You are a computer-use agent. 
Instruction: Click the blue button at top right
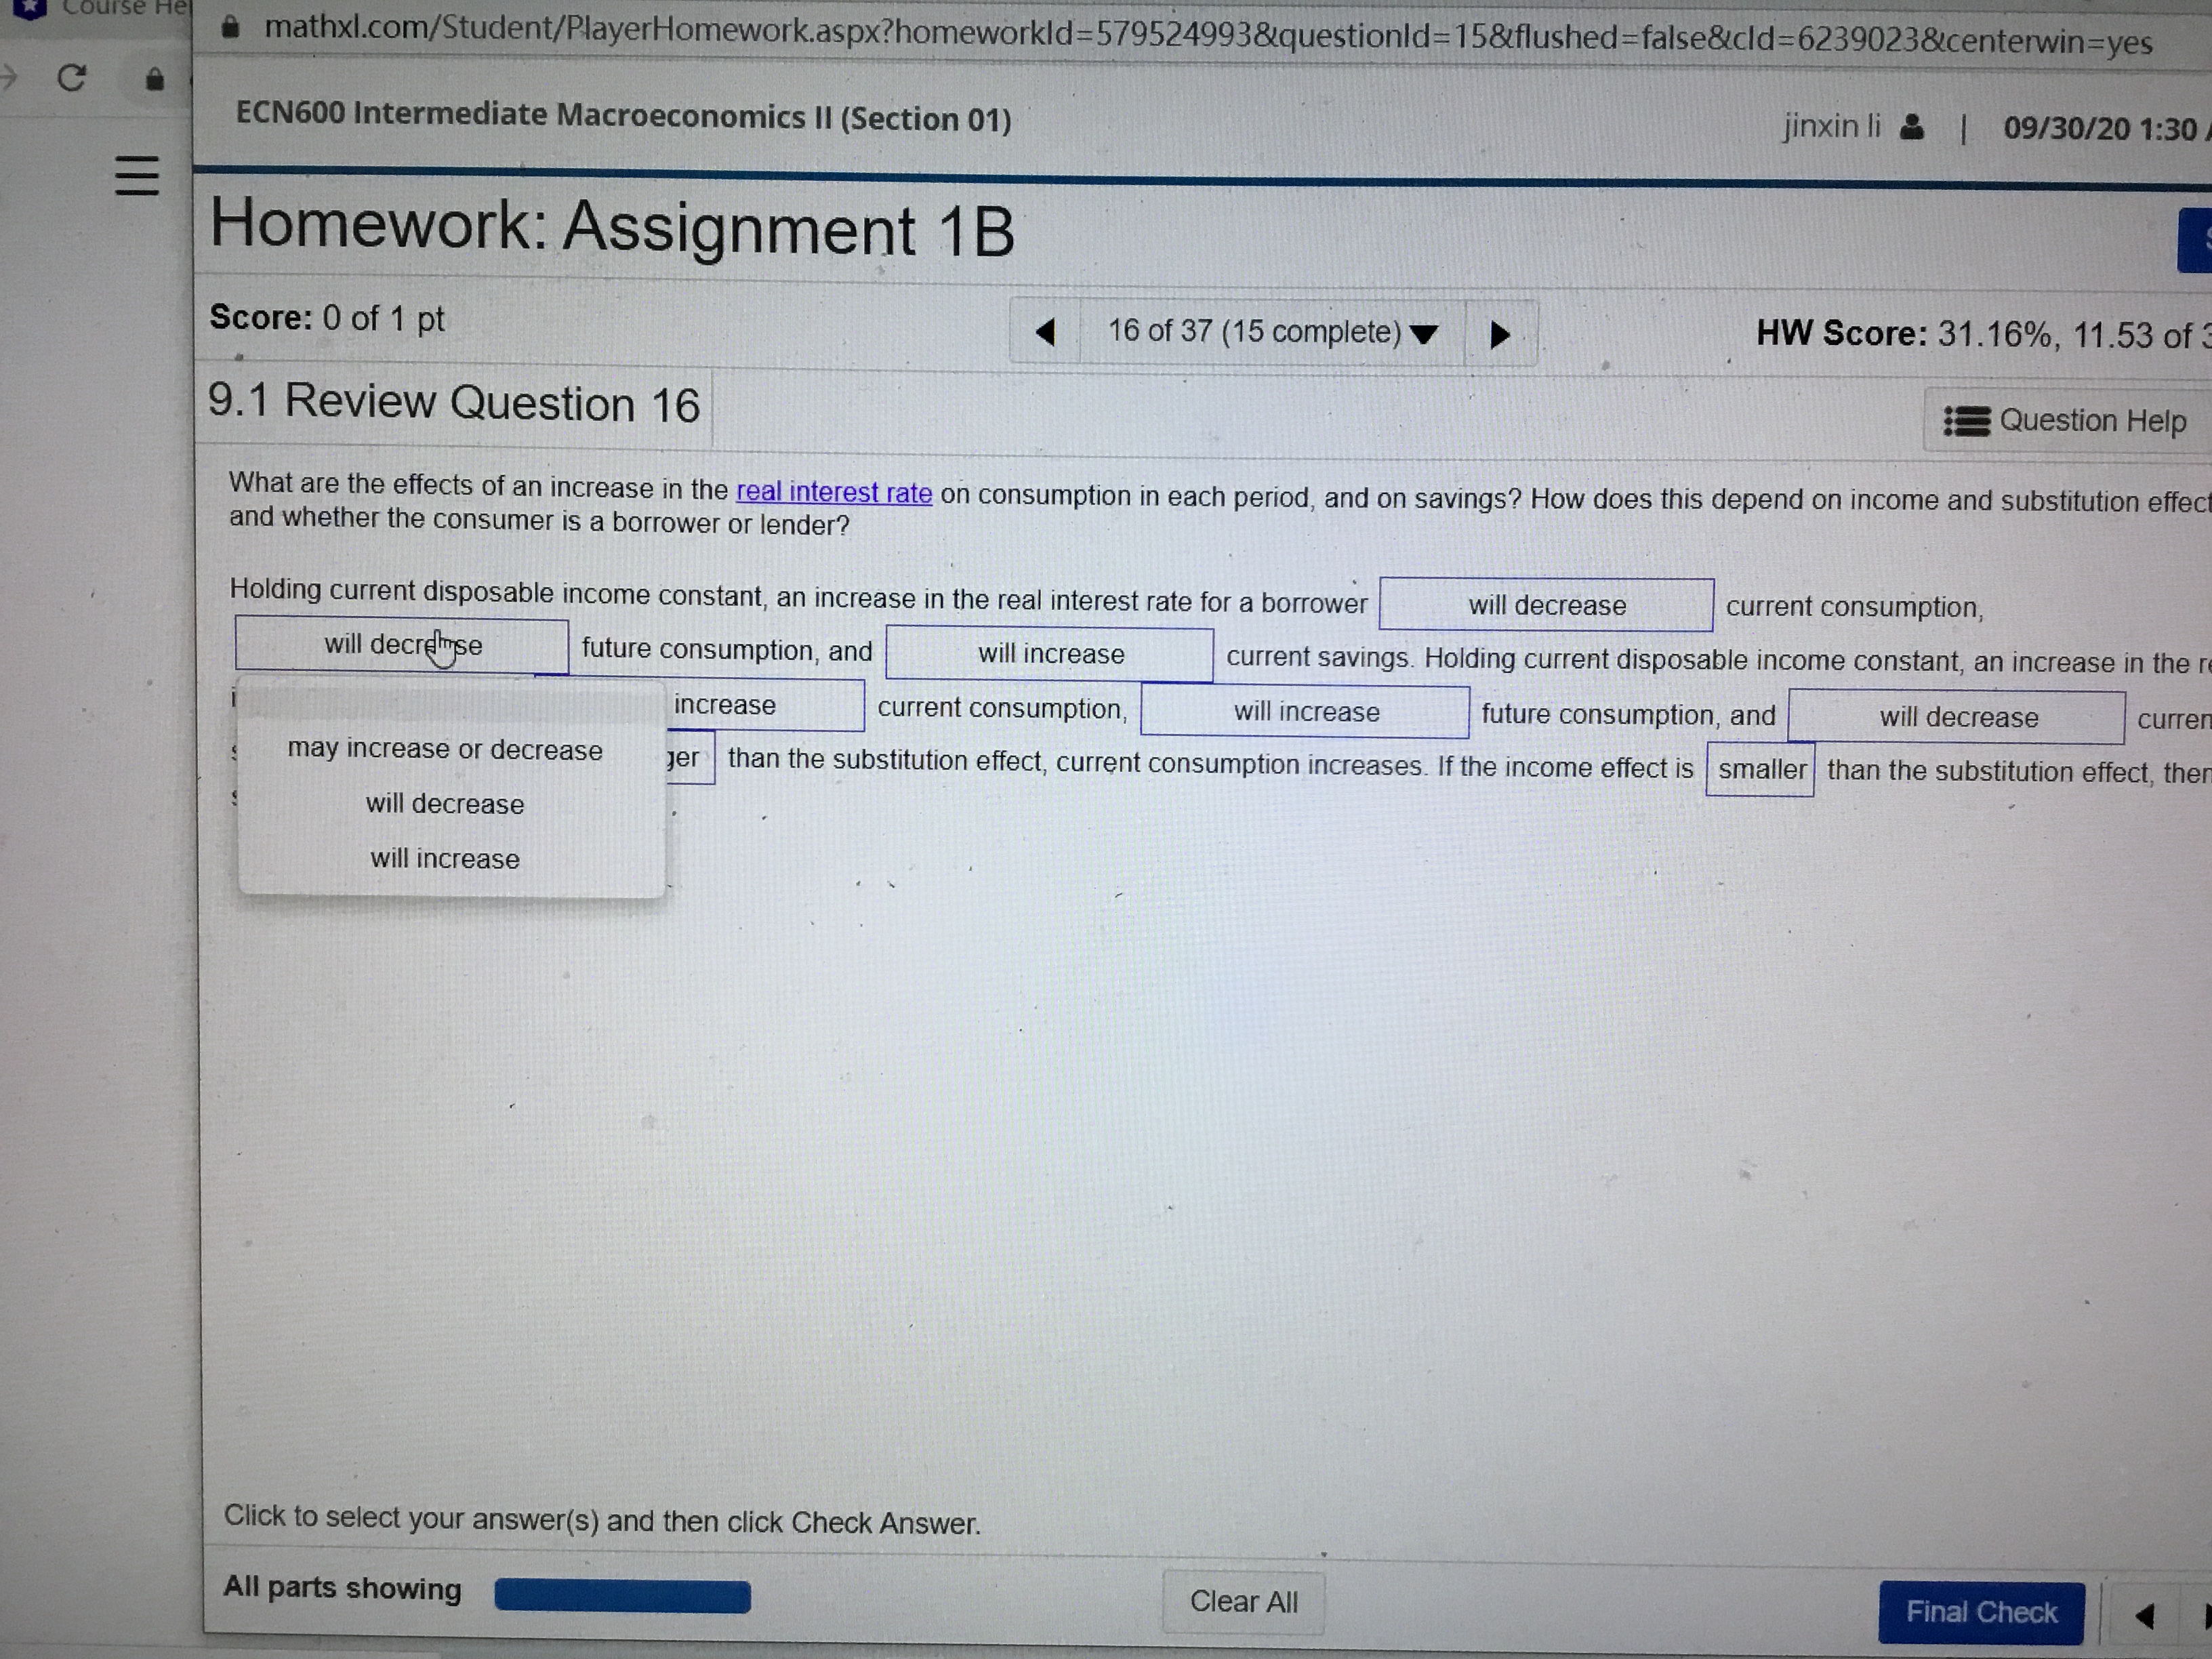pos(2194,240)
